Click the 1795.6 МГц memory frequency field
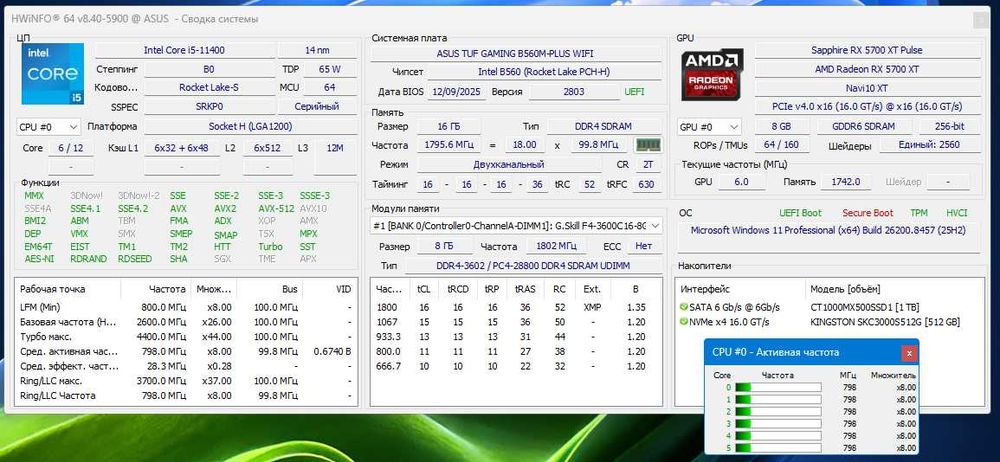This screenshot has height=462, width=1000. 449,145
